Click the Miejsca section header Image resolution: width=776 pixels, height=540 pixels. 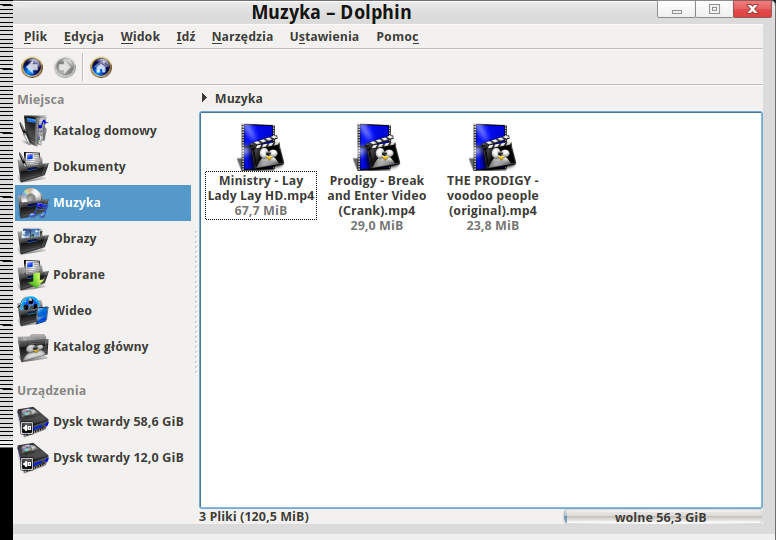pos(41,99)
